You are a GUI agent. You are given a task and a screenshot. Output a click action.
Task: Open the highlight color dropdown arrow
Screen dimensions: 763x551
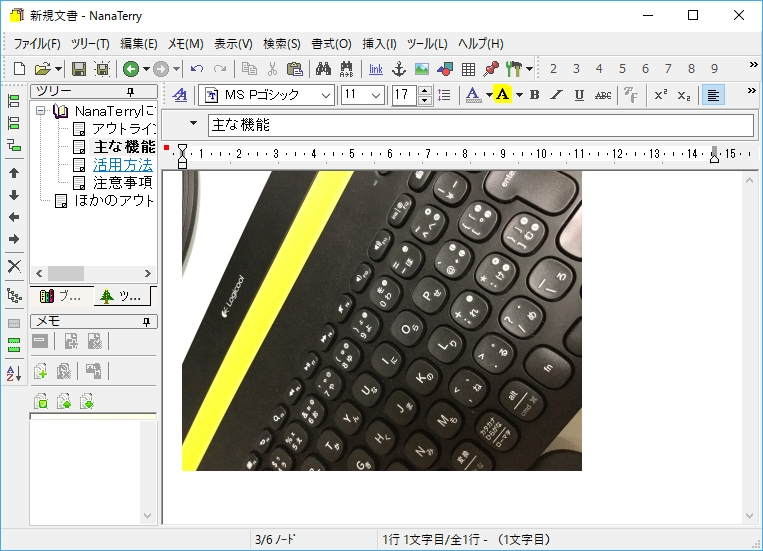tap(519, 95)
